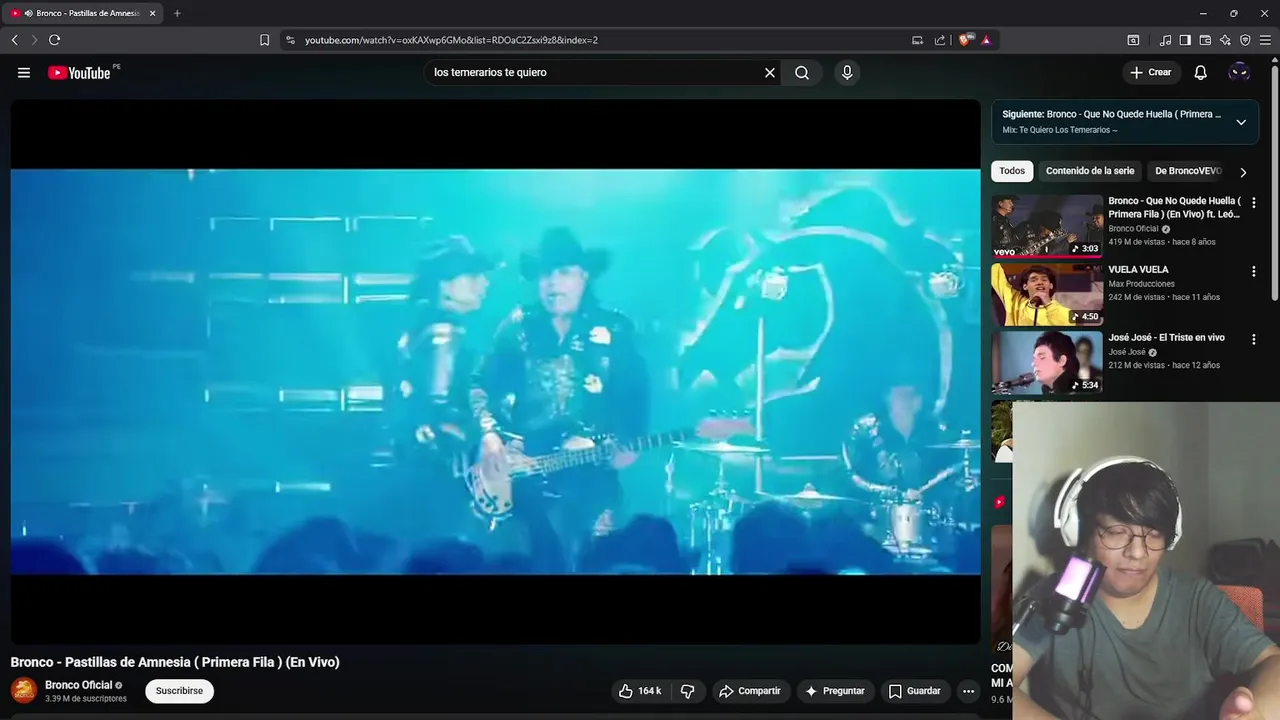Open the Bronco Oficial channel avatar

click(x=24, y=690)
